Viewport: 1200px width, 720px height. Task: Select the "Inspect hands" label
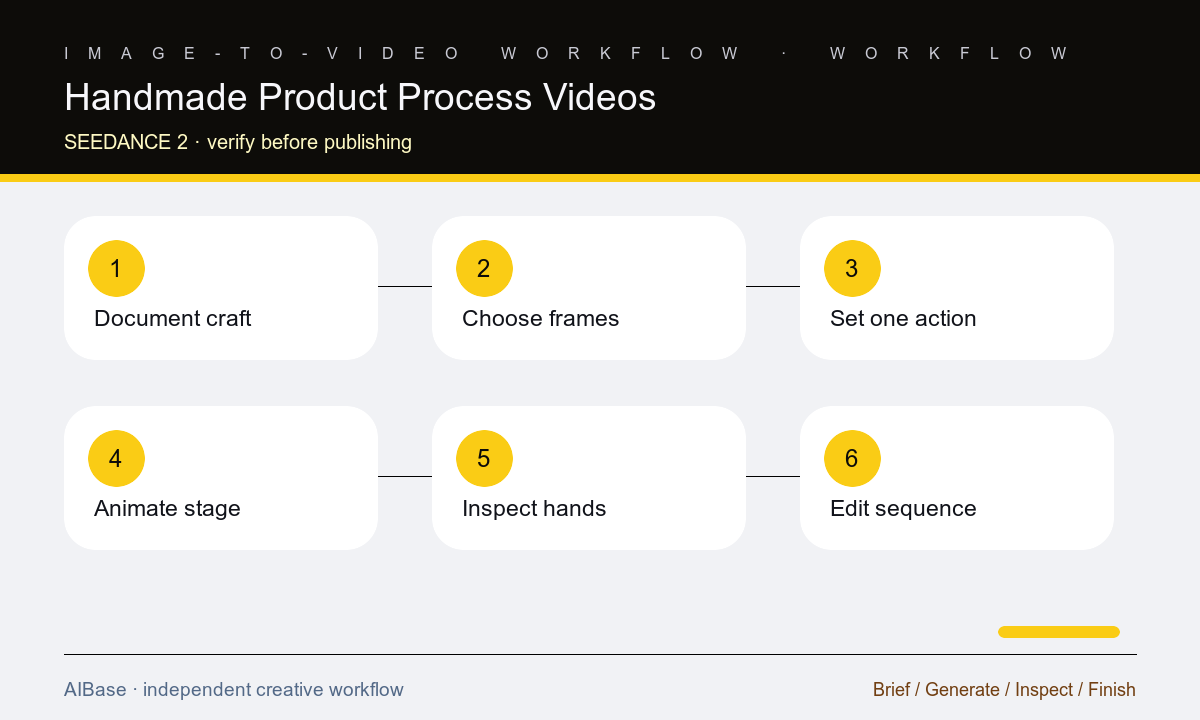click(x=534, y=508)
